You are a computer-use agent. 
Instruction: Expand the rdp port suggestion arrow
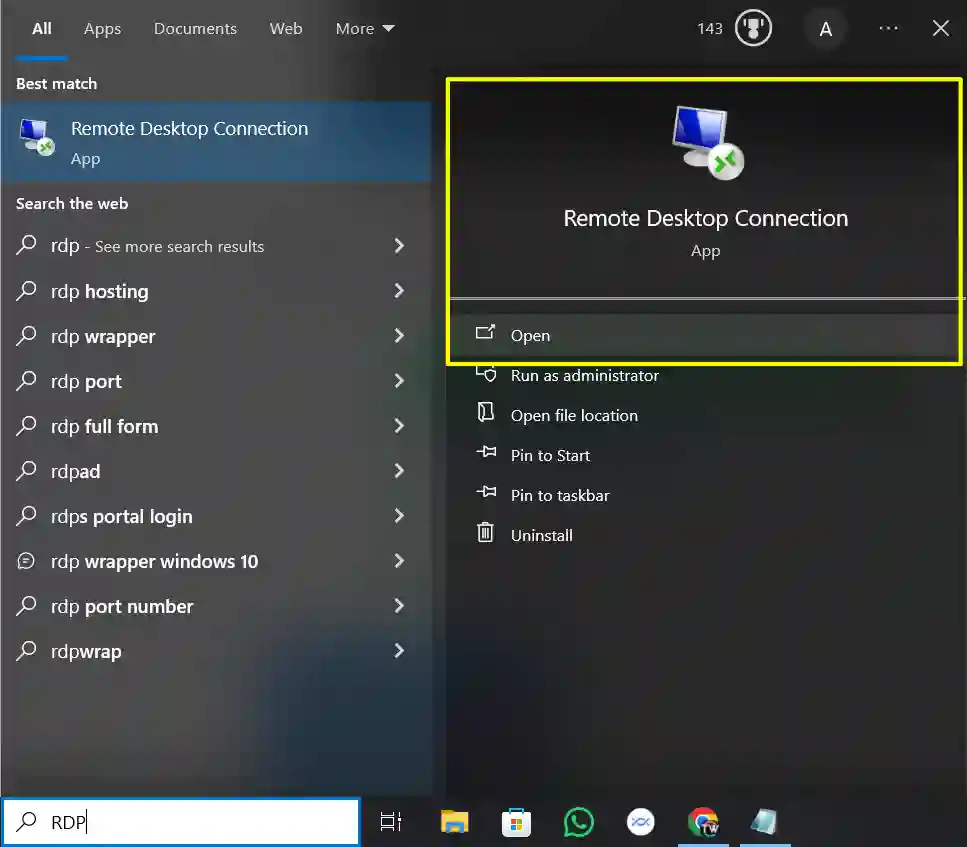(399, 381)
